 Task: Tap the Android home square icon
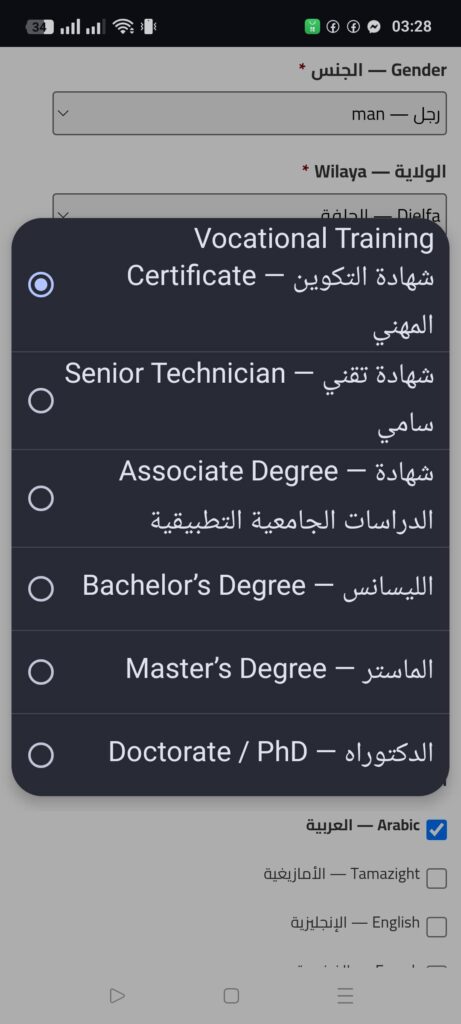point(231,995)
